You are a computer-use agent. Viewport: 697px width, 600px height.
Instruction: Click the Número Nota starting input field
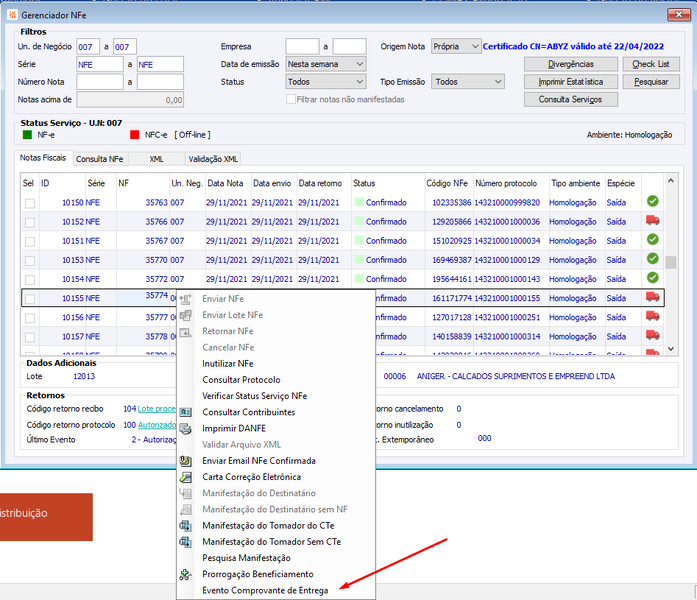coord(100,82)
